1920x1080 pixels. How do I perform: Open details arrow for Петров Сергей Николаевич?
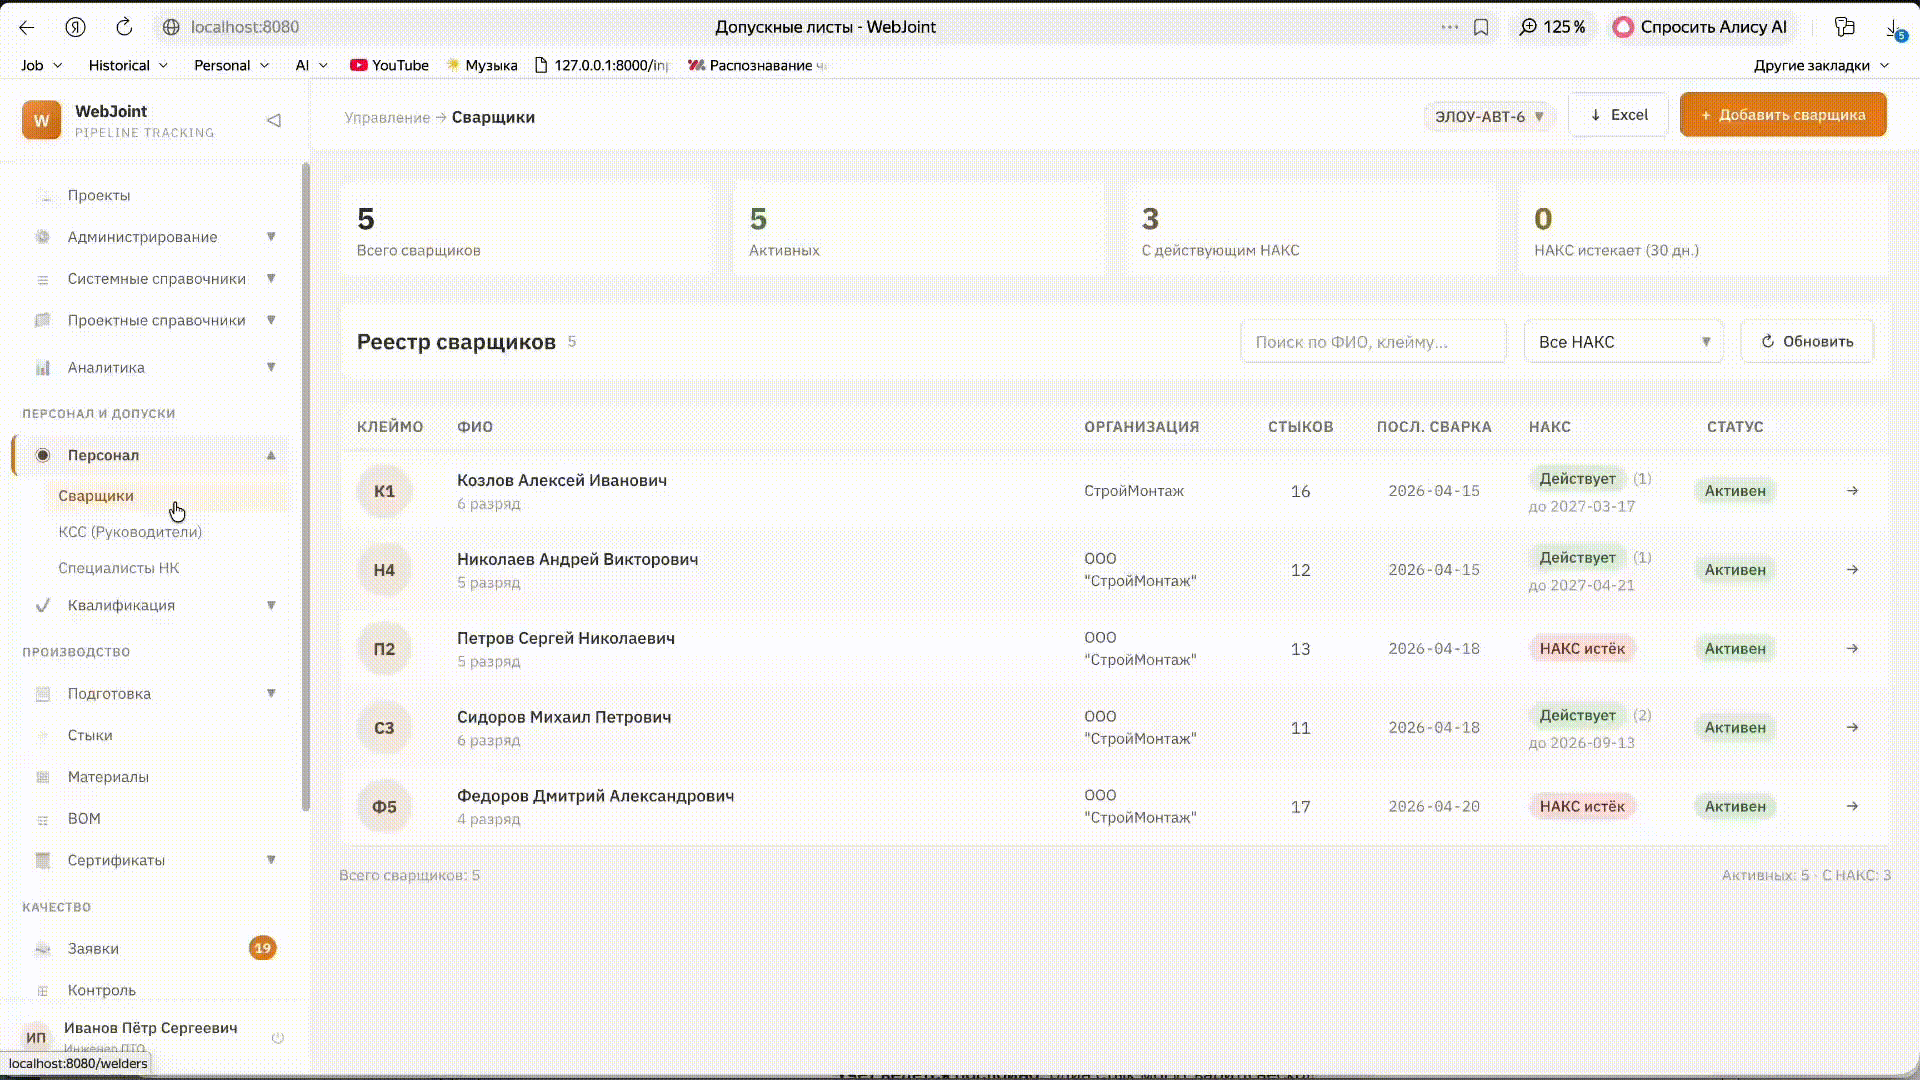click(x=1852, y=649)
